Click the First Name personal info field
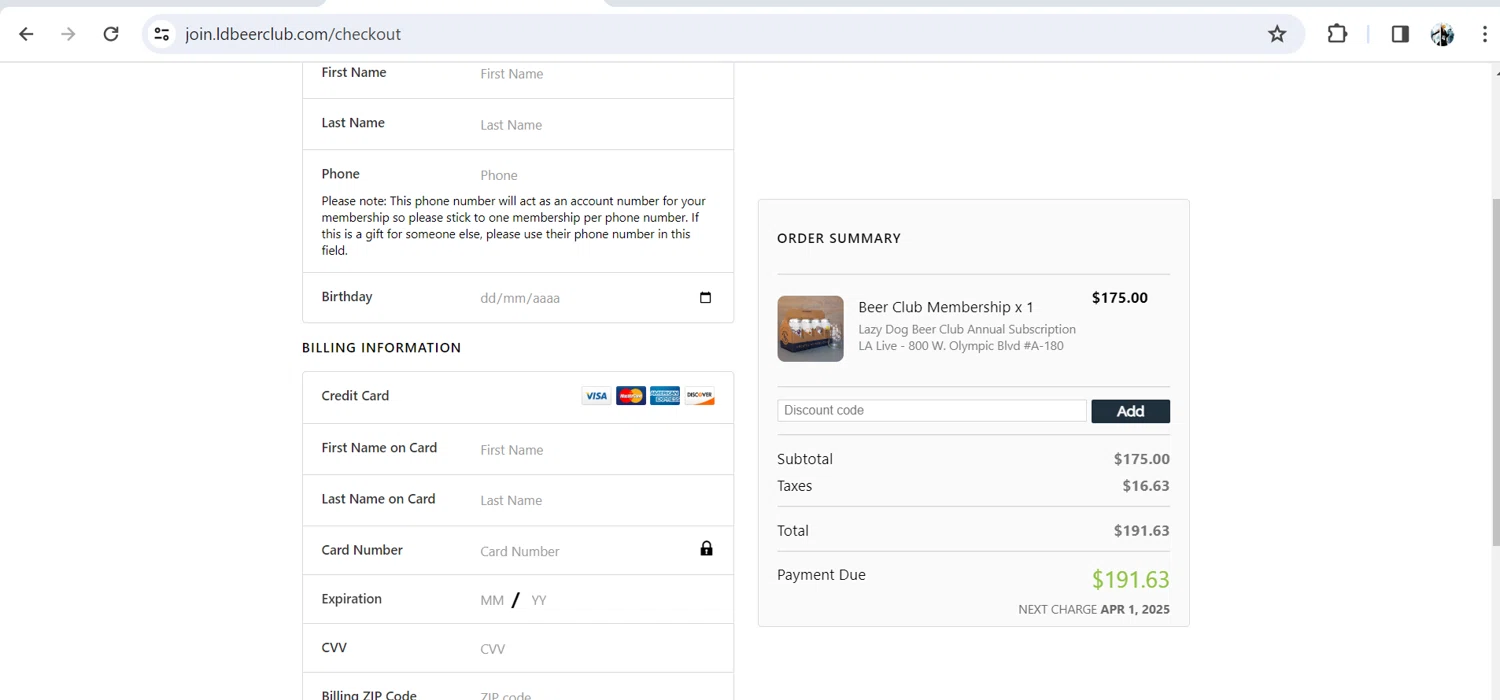The width and height of the screenshot is (1500, 700). tap(597, 74)
